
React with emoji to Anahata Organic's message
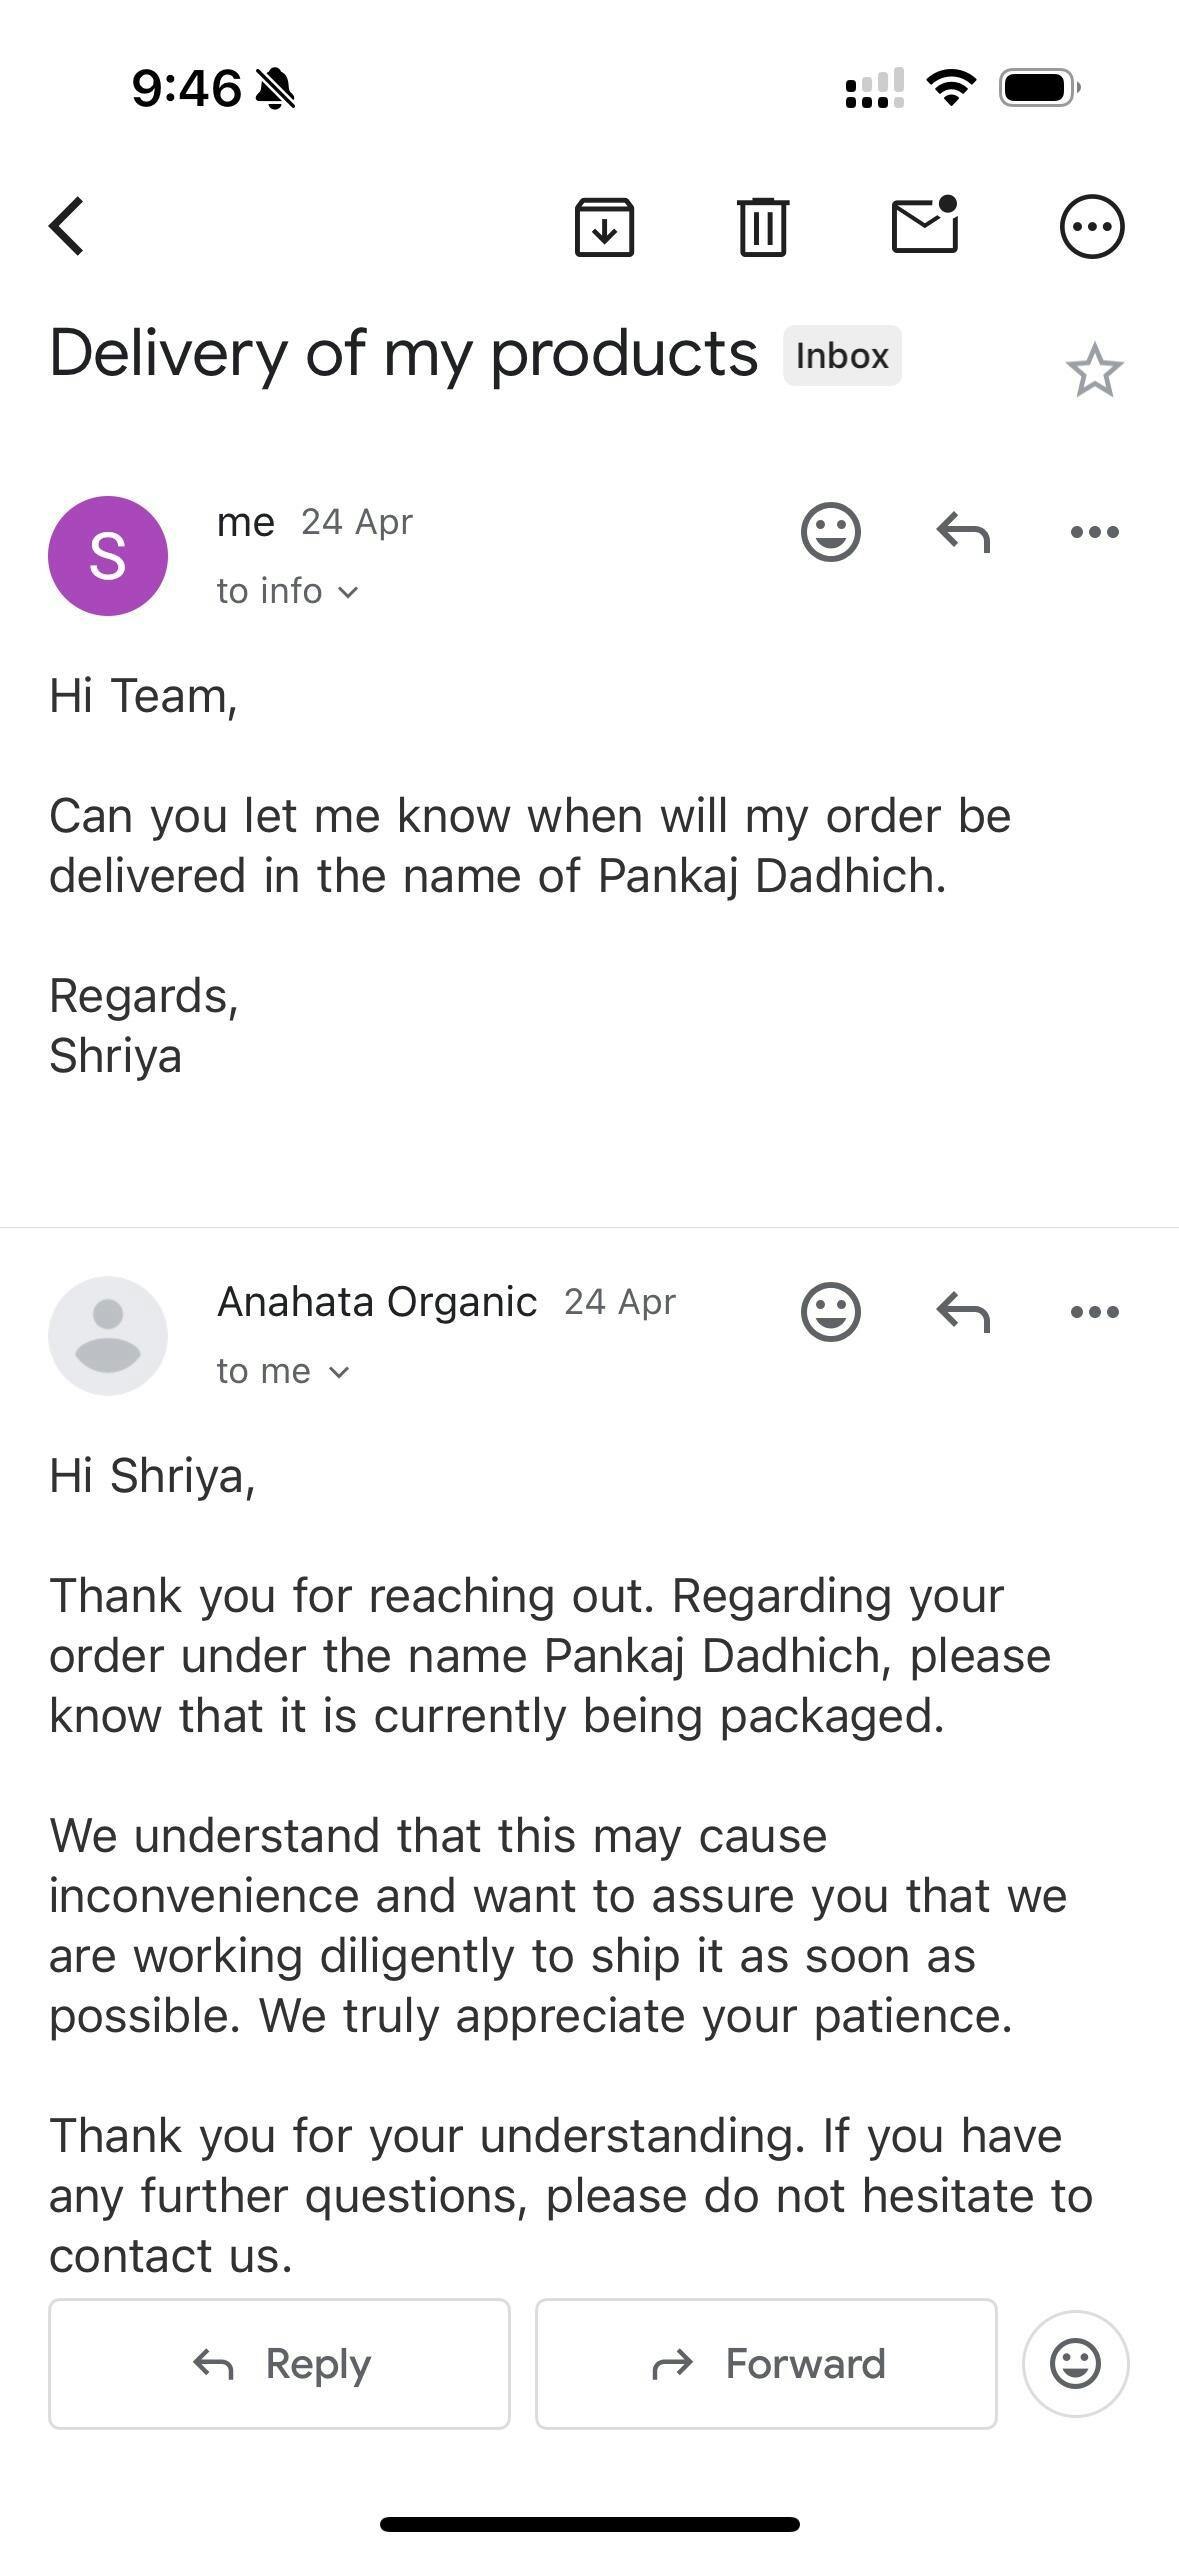830,1311
